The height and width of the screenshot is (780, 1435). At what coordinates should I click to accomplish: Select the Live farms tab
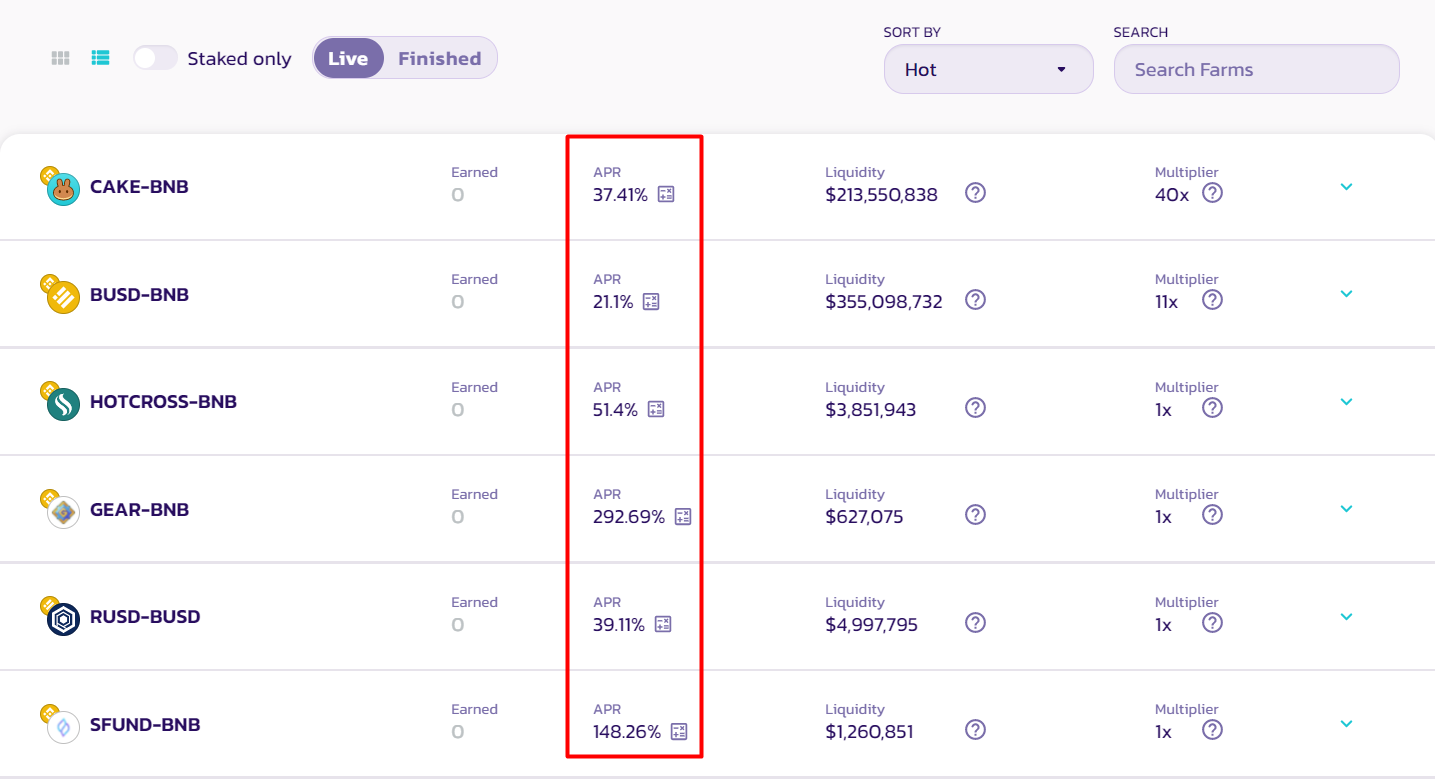(x=348, y=58)
